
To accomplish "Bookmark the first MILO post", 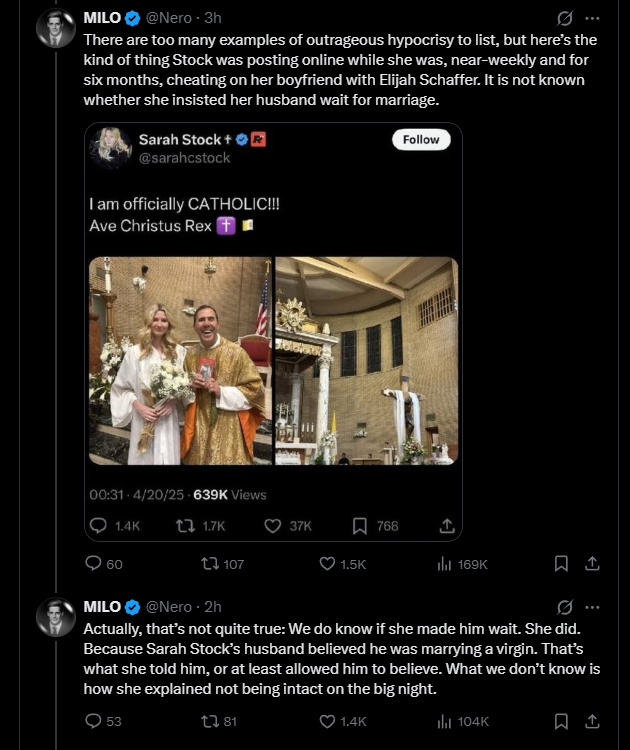I will [x=561, y=564].
